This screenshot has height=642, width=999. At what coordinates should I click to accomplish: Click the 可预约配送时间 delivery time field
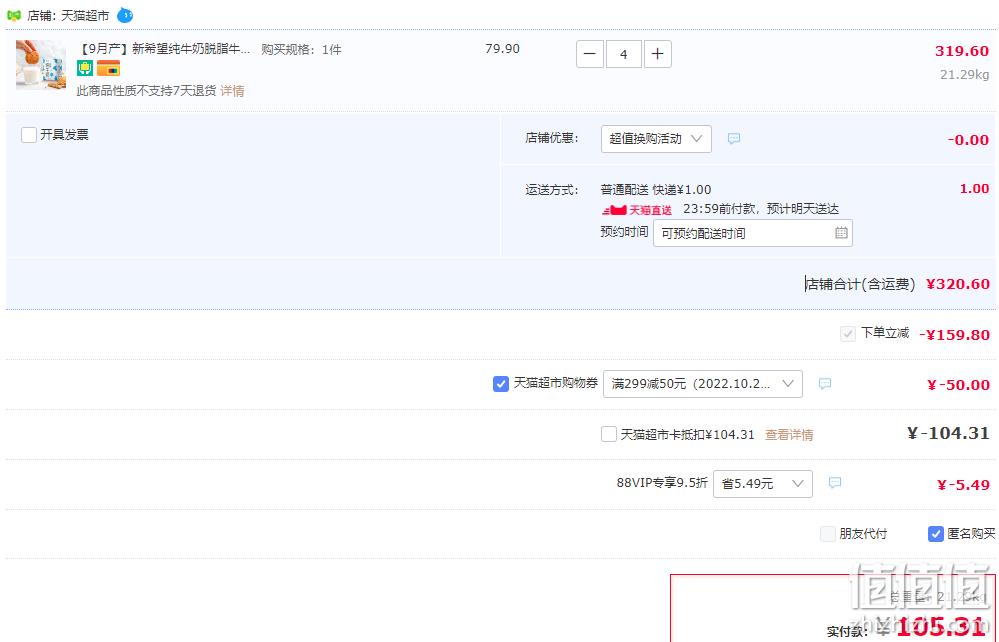click(753, 233)
